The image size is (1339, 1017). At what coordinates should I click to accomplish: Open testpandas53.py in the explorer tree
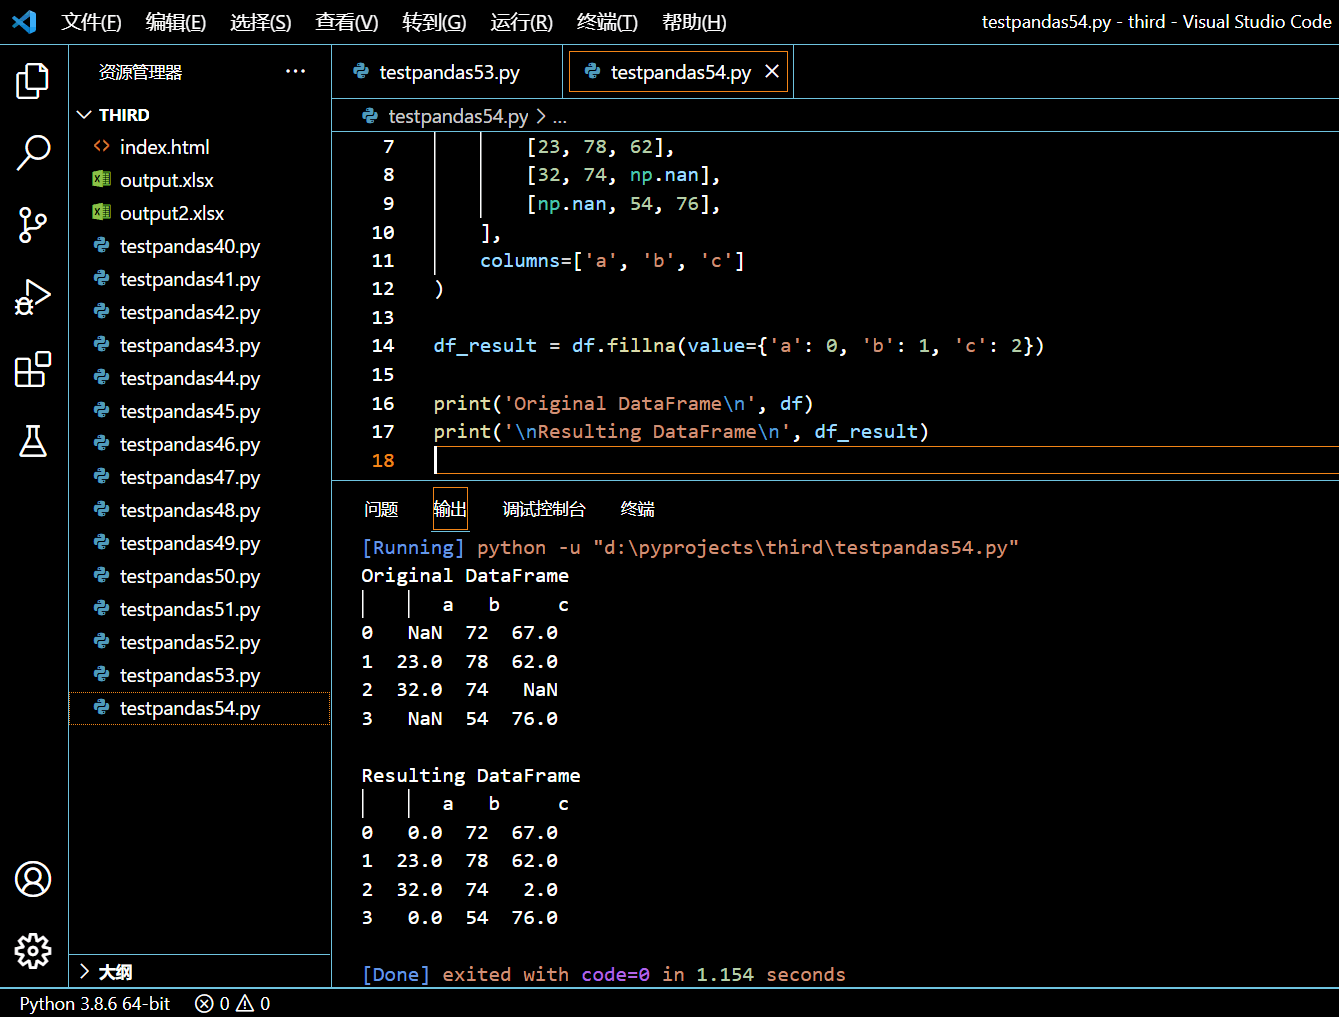[200, 675]
